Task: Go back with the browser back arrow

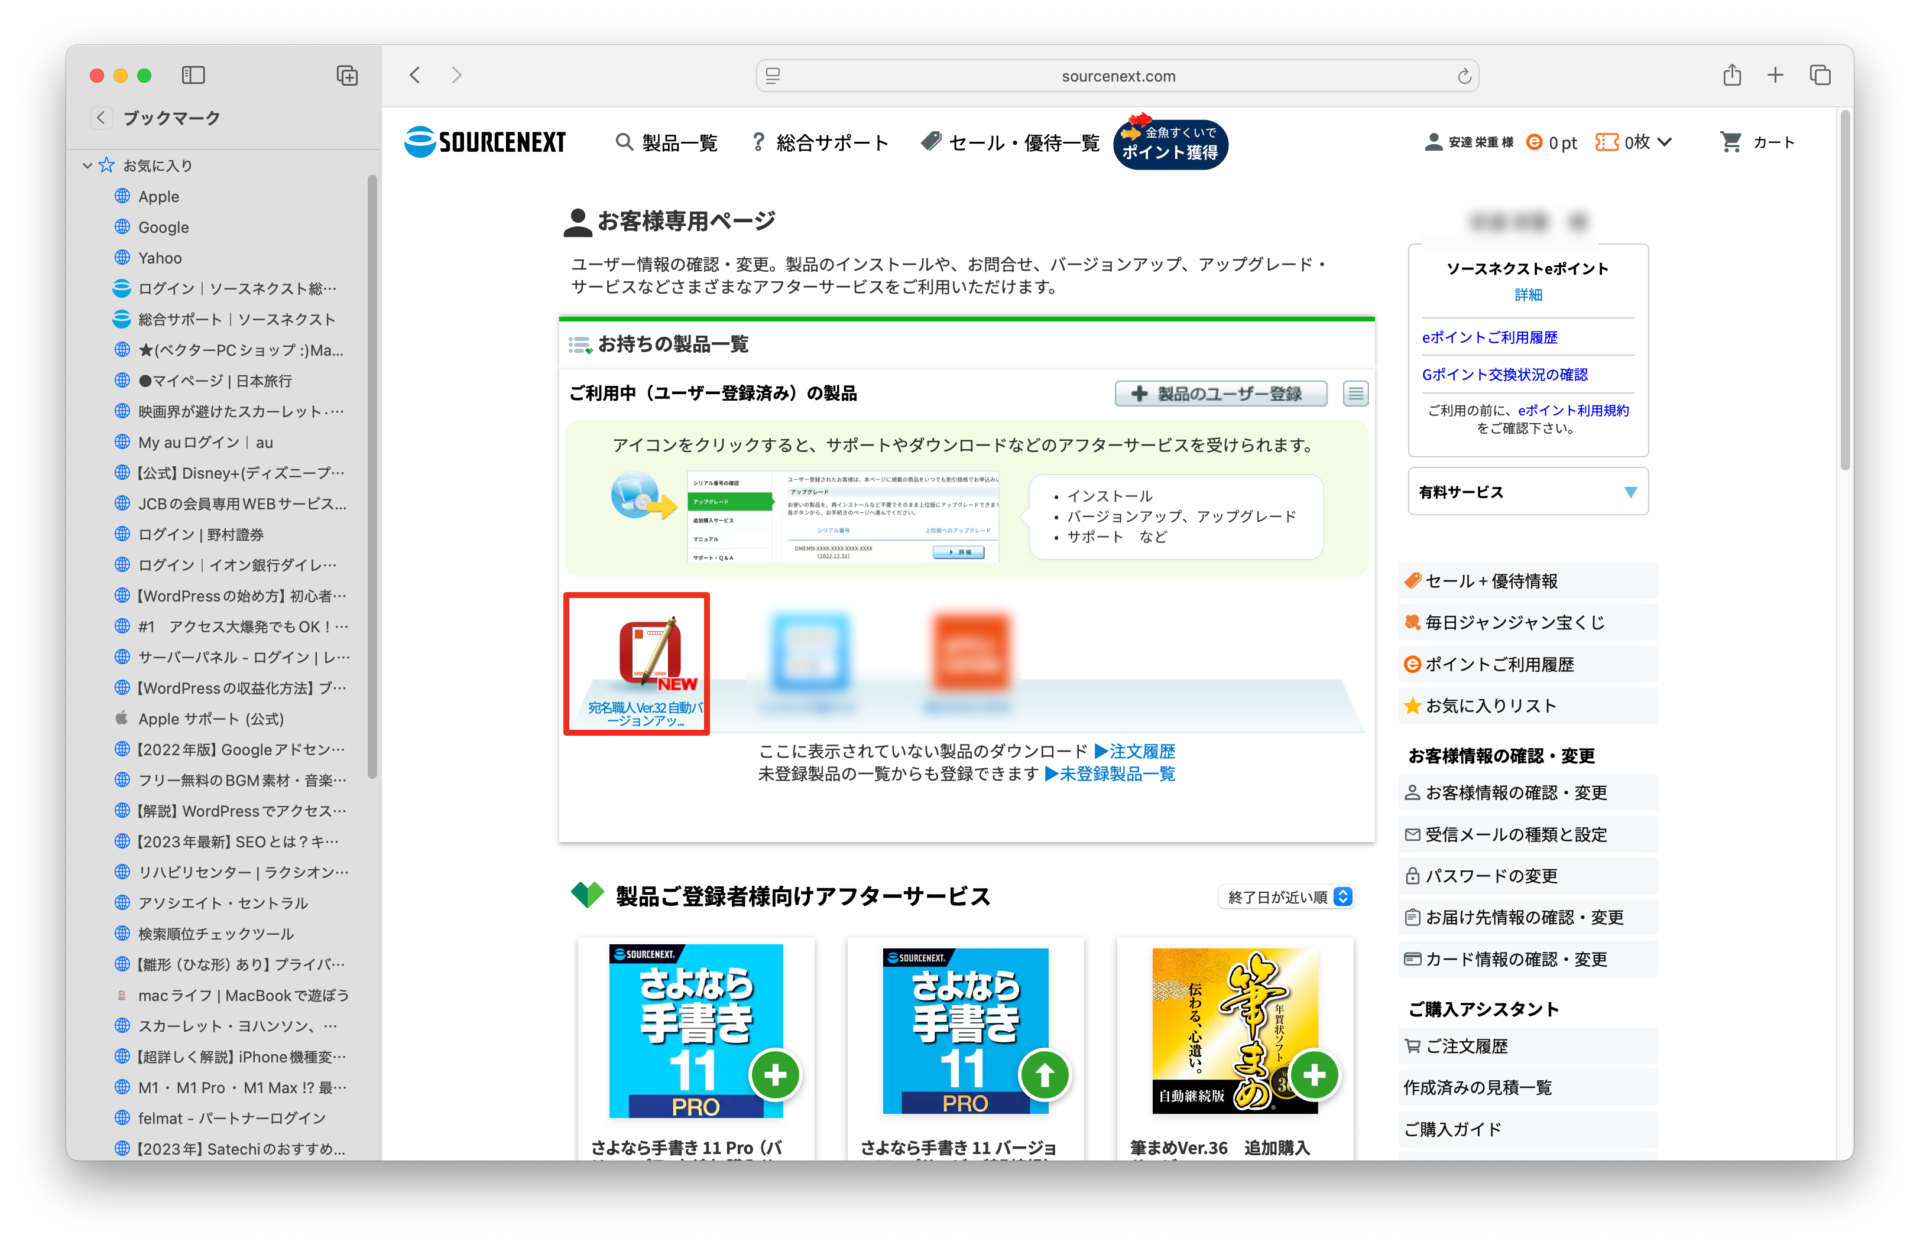Action: (x=415, y=75)
